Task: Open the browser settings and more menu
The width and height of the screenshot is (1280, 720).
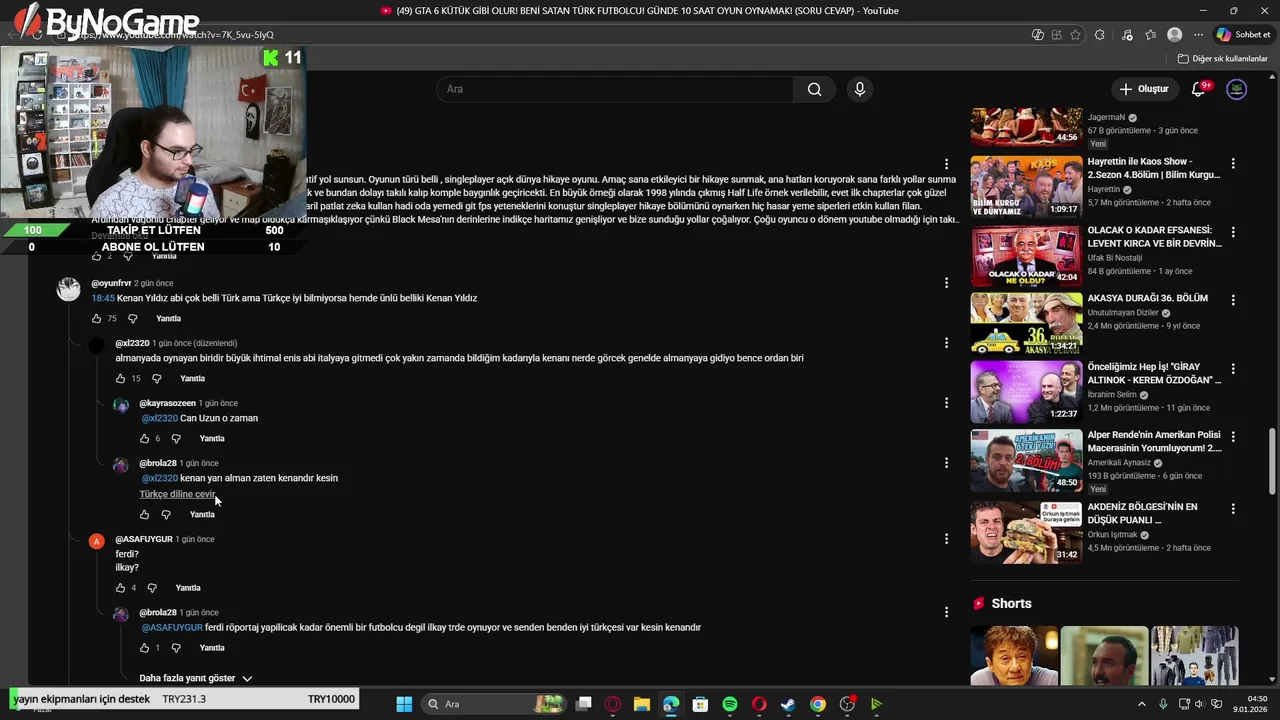Action: [1199, 35]
